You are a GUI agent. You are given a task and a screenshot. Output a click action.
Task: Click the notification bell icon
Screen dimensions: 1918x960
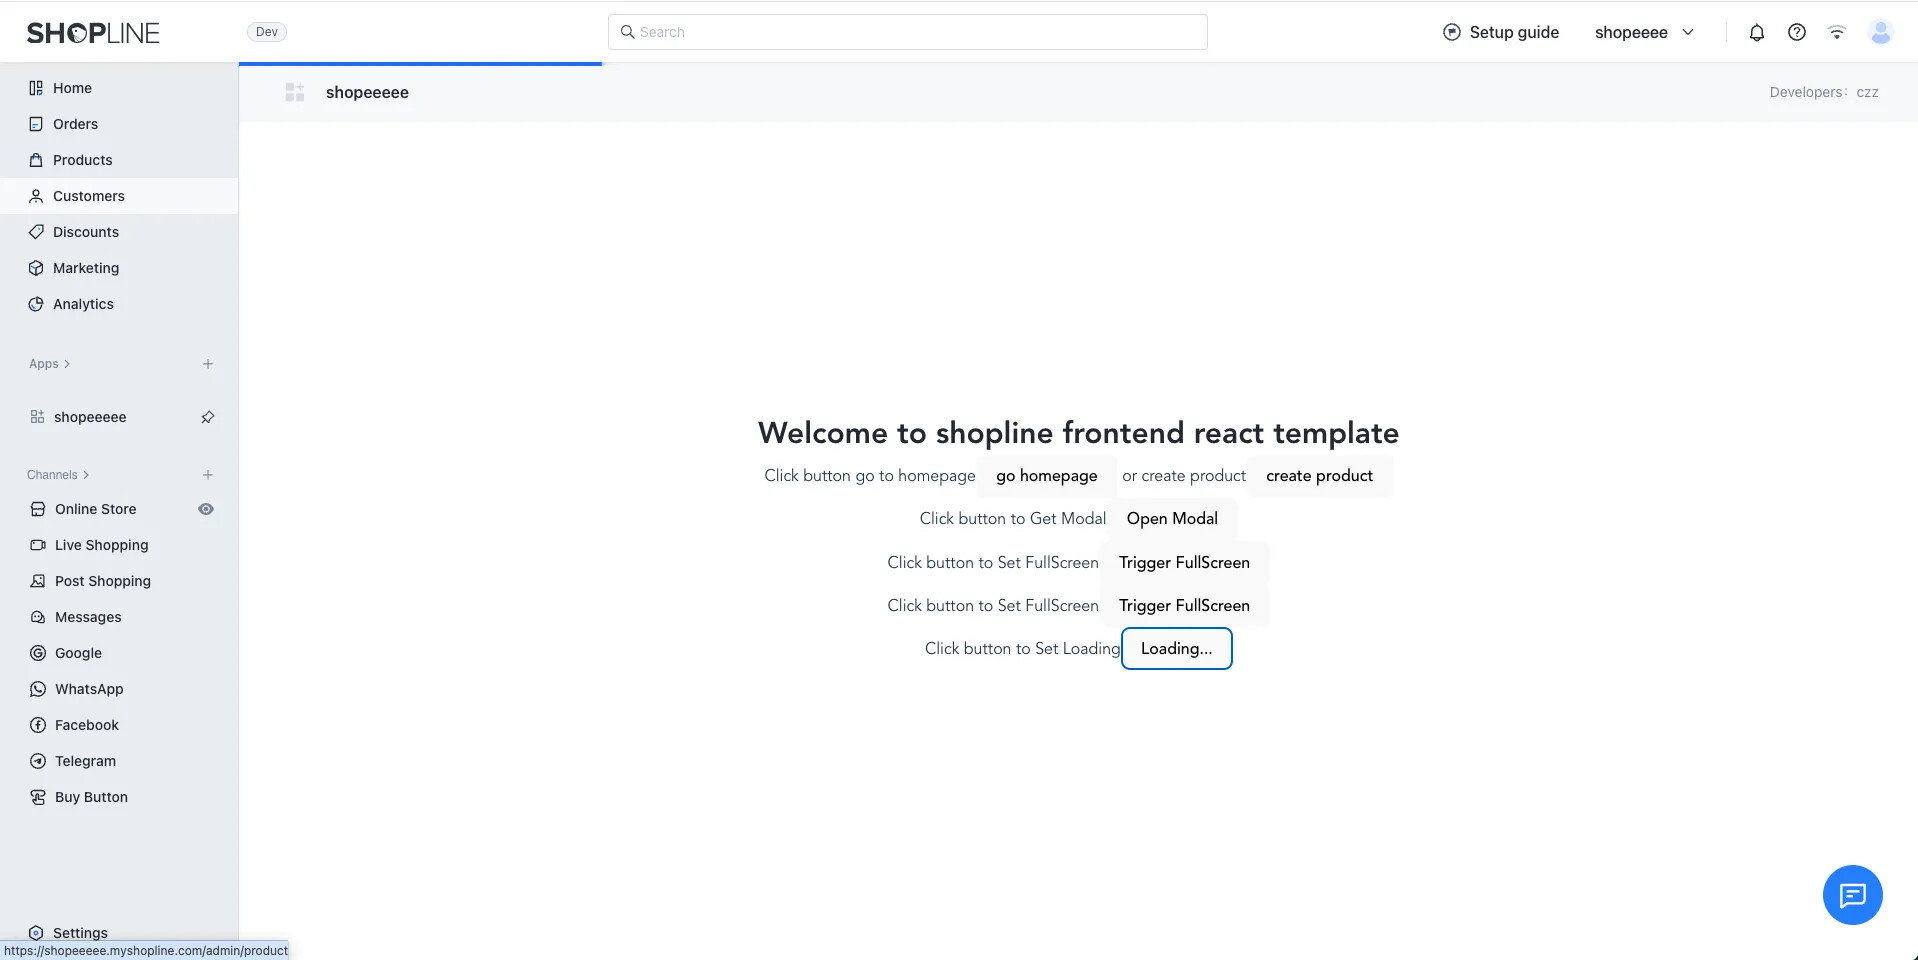coord(1756,33)
